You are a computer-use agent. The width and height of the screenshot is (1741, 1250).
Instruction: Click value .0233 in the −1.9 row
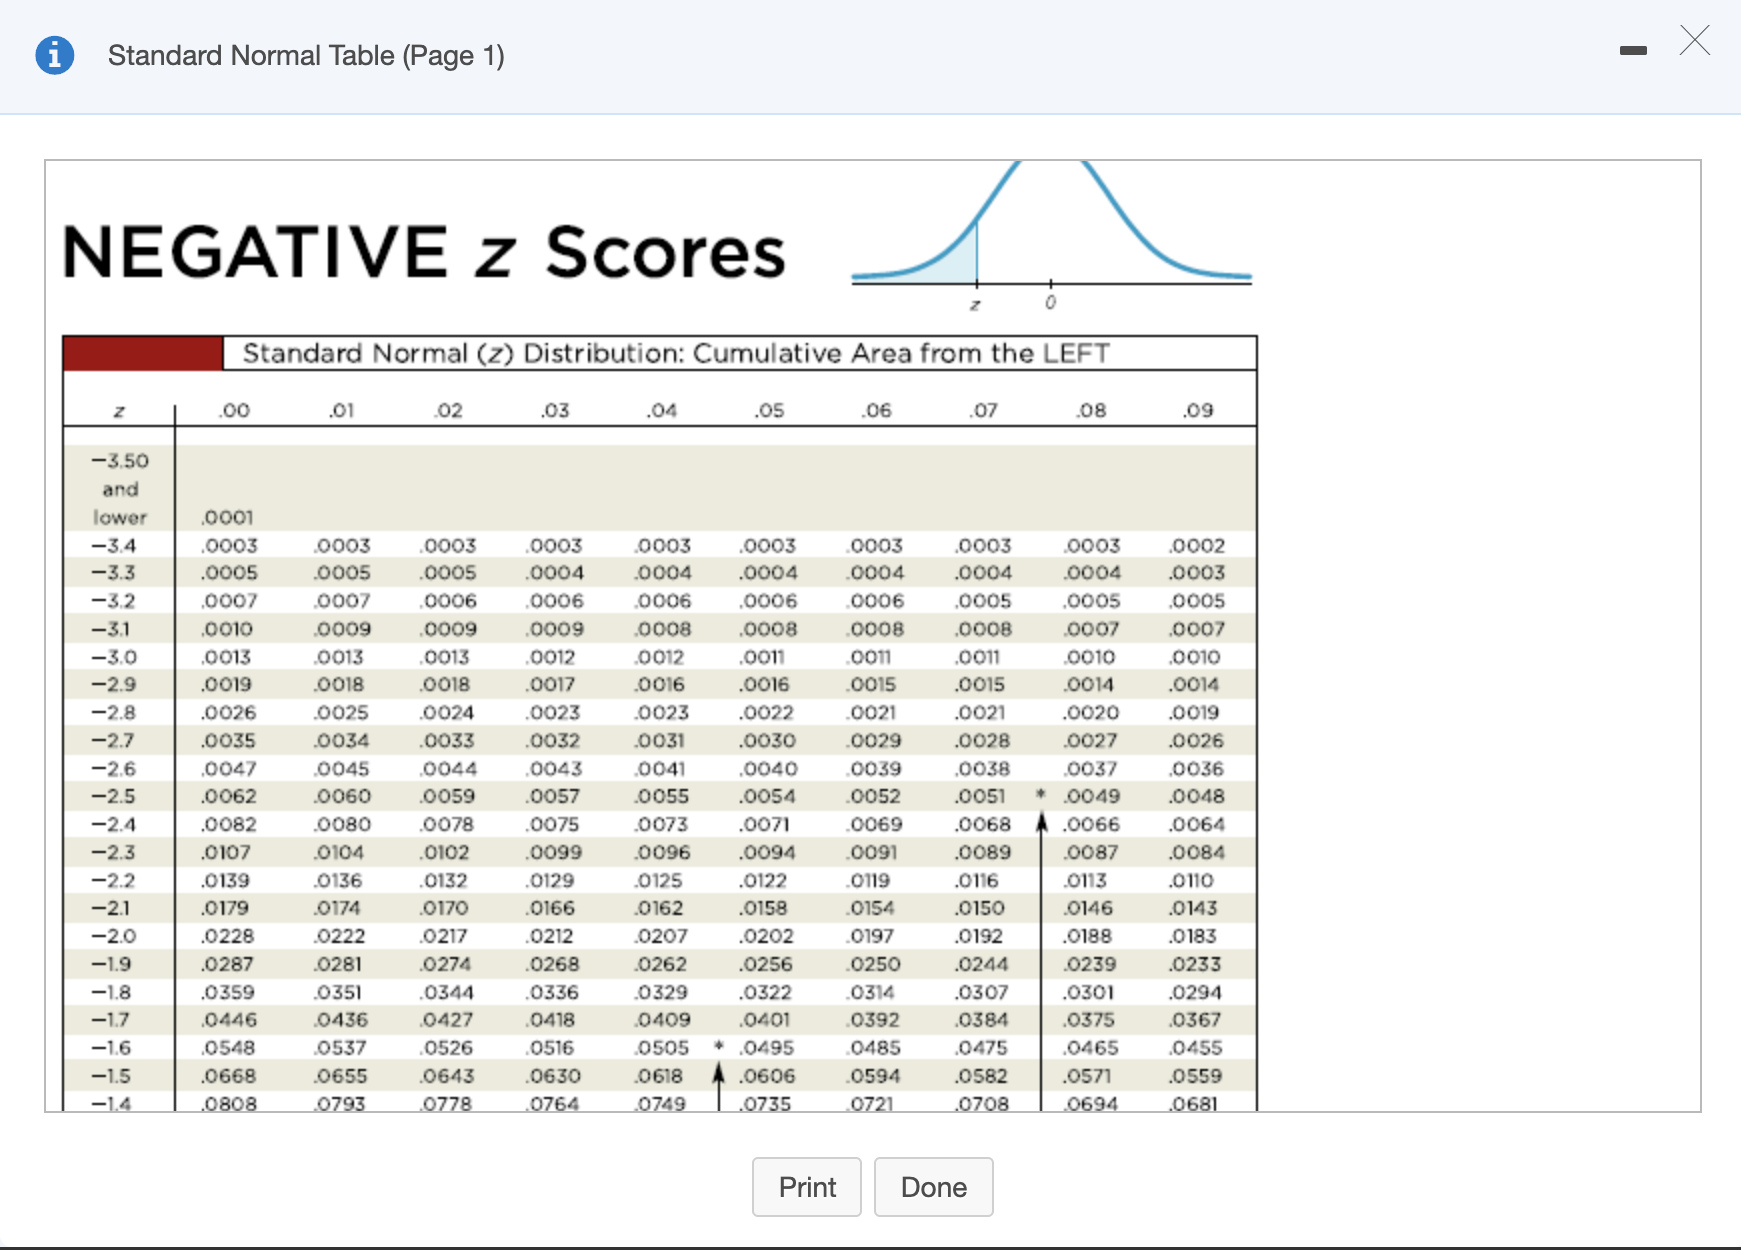(1195, 965)
